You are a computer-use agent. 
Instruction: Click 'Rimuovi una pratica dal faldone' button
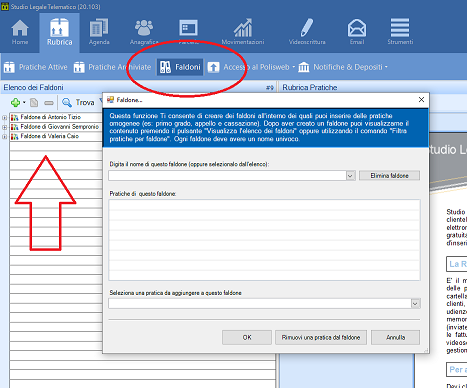click(x=321, y=337)
